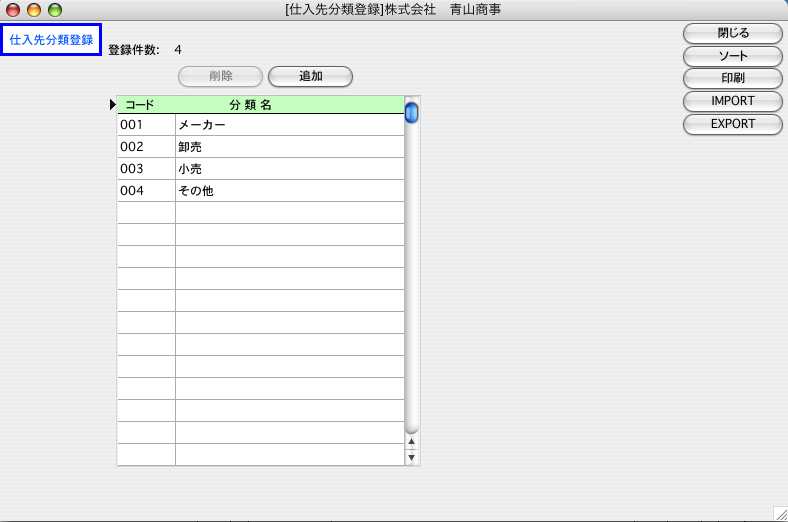
Task: Click the blue scrollbar thumb in the table
Action: (411, 112)
